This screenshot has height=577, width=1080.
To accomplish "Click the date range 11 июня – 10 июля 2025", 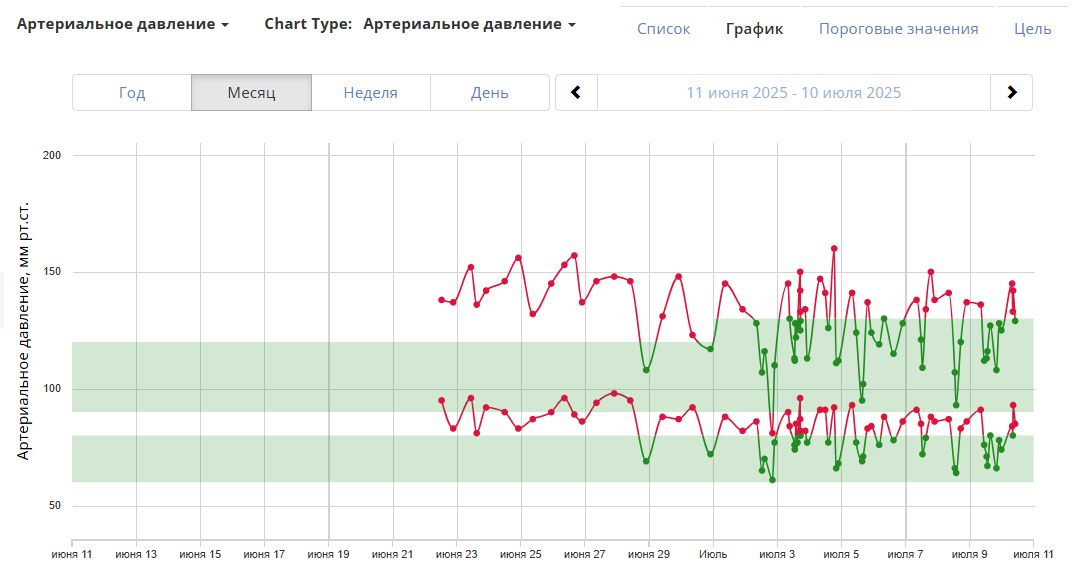I will 793,93.
